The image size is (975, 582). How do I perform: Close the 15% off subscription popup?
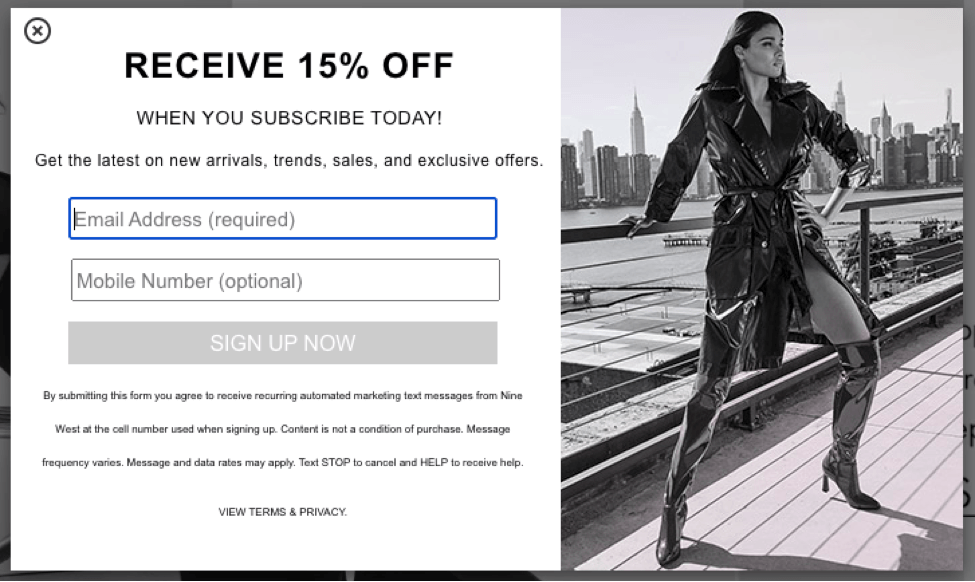click(x=37, y=30)
